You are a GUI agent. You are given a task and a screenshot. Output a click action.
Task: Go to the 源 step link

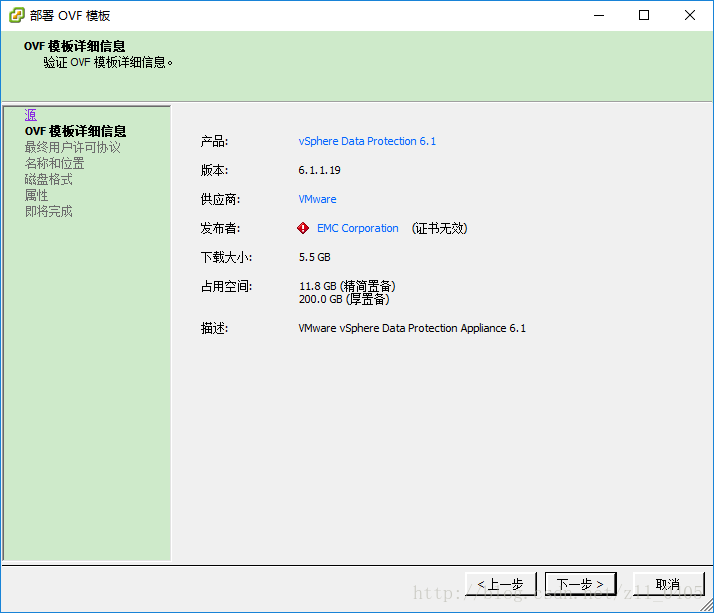click(31, 115)
